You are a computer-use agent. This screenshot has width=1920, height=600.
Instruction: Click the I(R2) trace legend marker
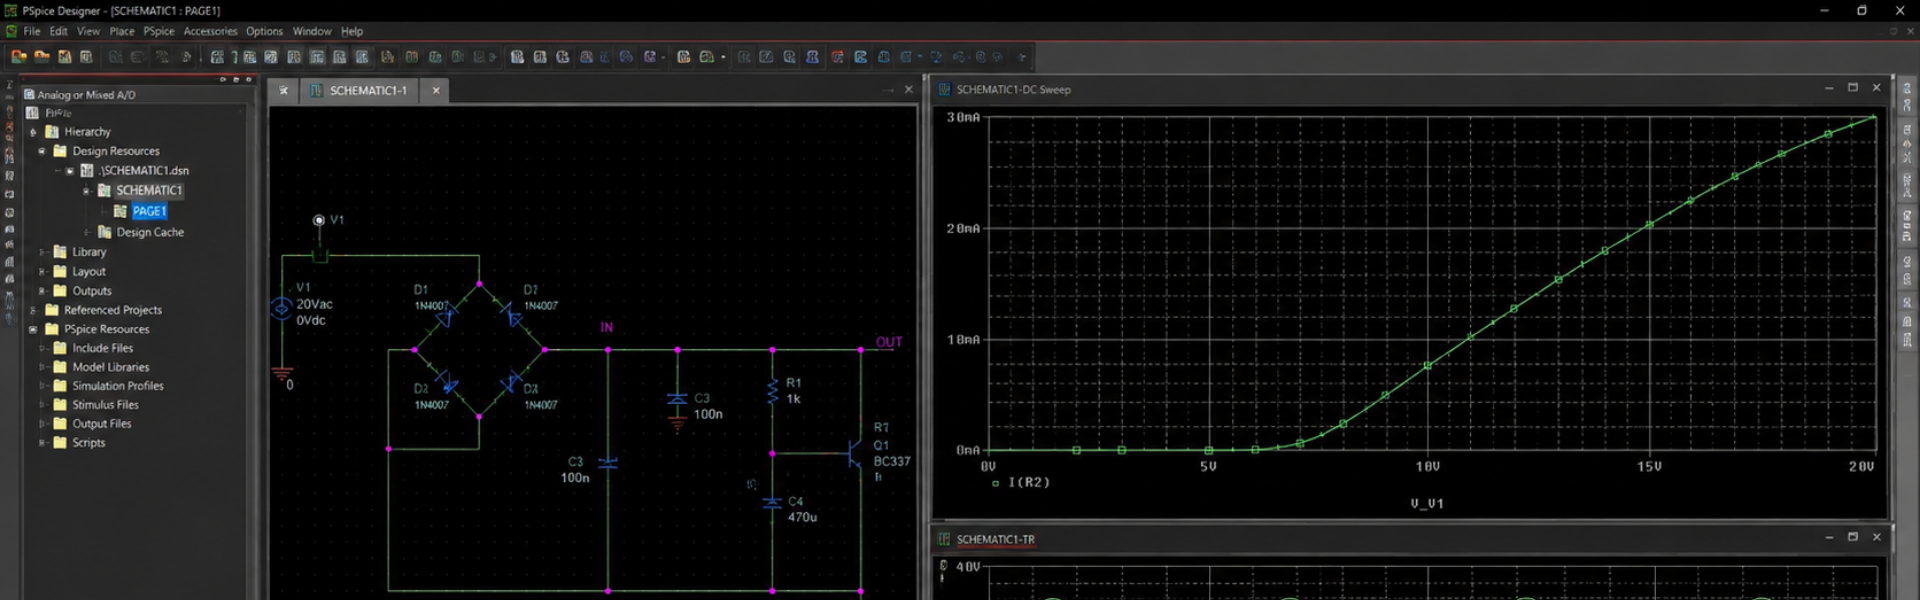[995, 483]
